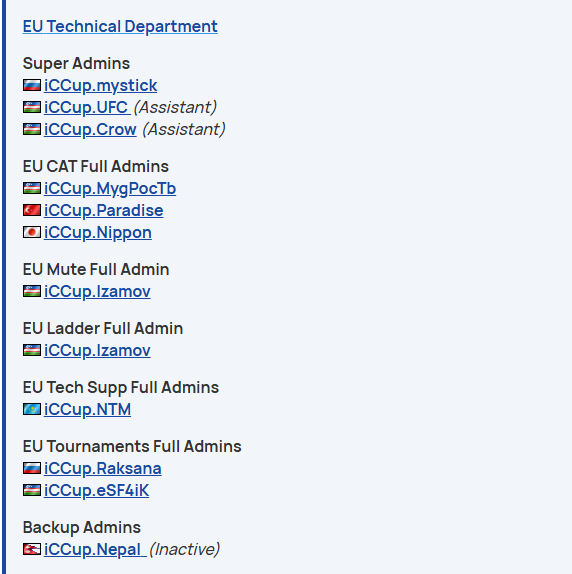Visit iCCup.Crow profile link

coord(90,129)
